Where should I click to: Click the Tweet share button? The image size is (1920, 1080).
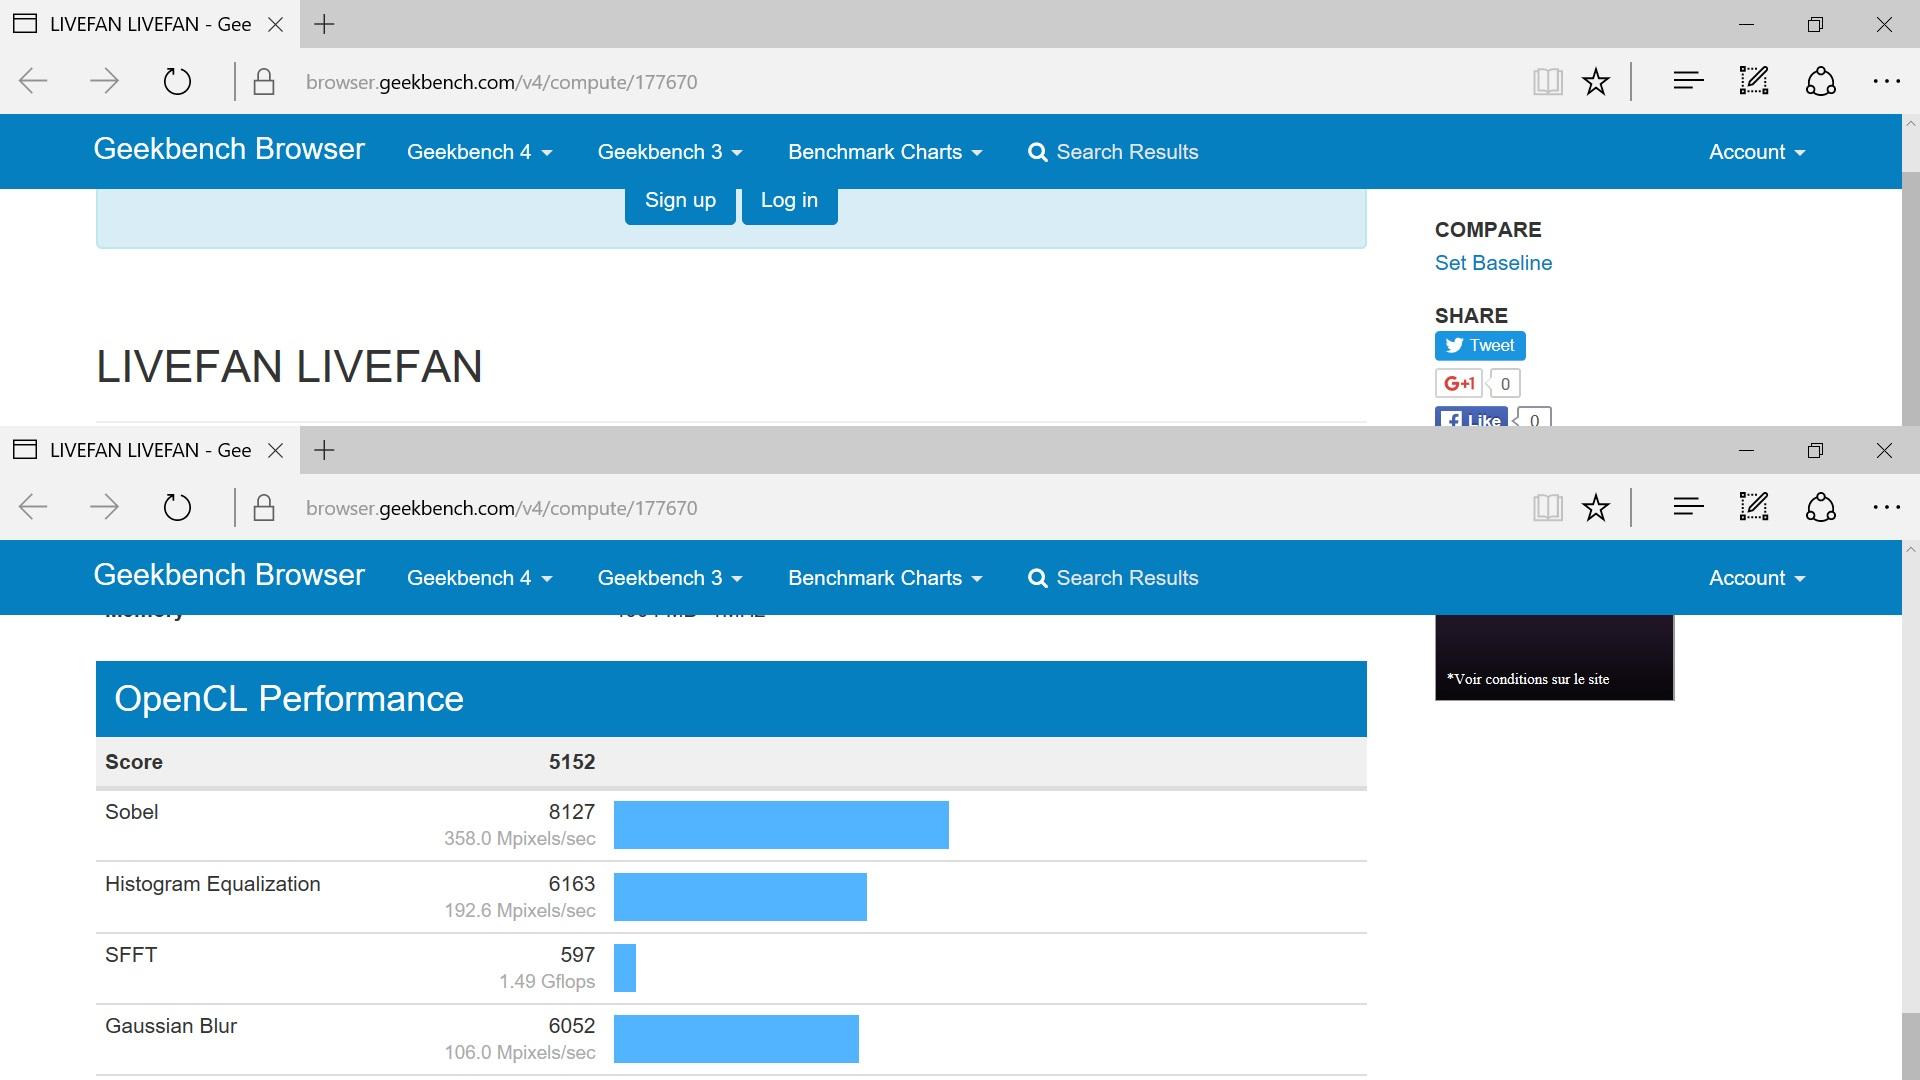(1480, 346)
